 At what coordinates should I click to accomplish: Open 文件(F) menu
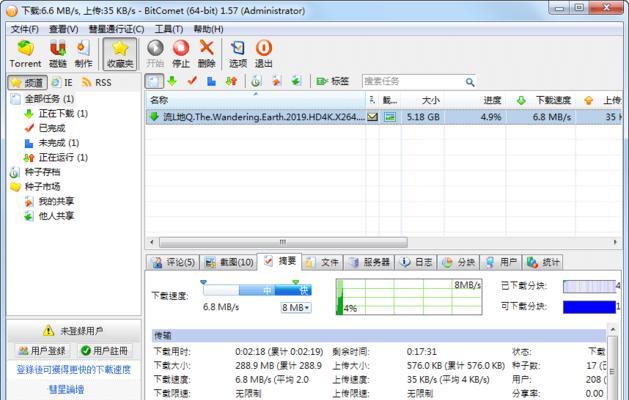24,29
